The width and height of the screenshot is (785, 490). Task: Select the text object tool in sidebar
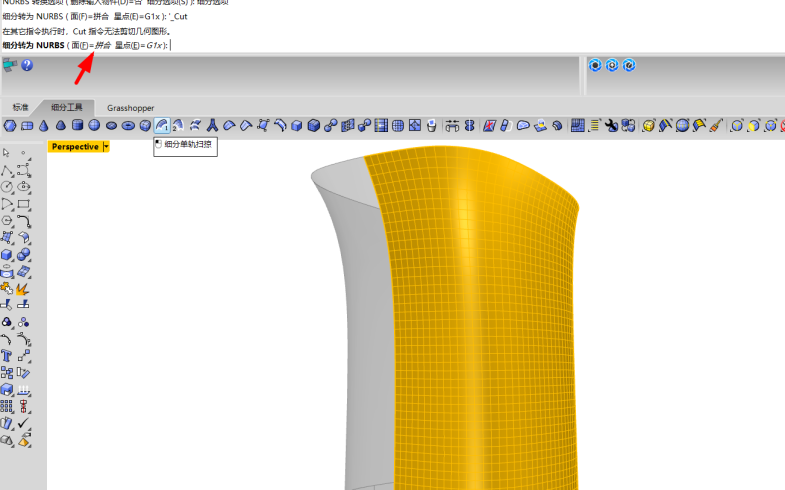pos(7,355)
